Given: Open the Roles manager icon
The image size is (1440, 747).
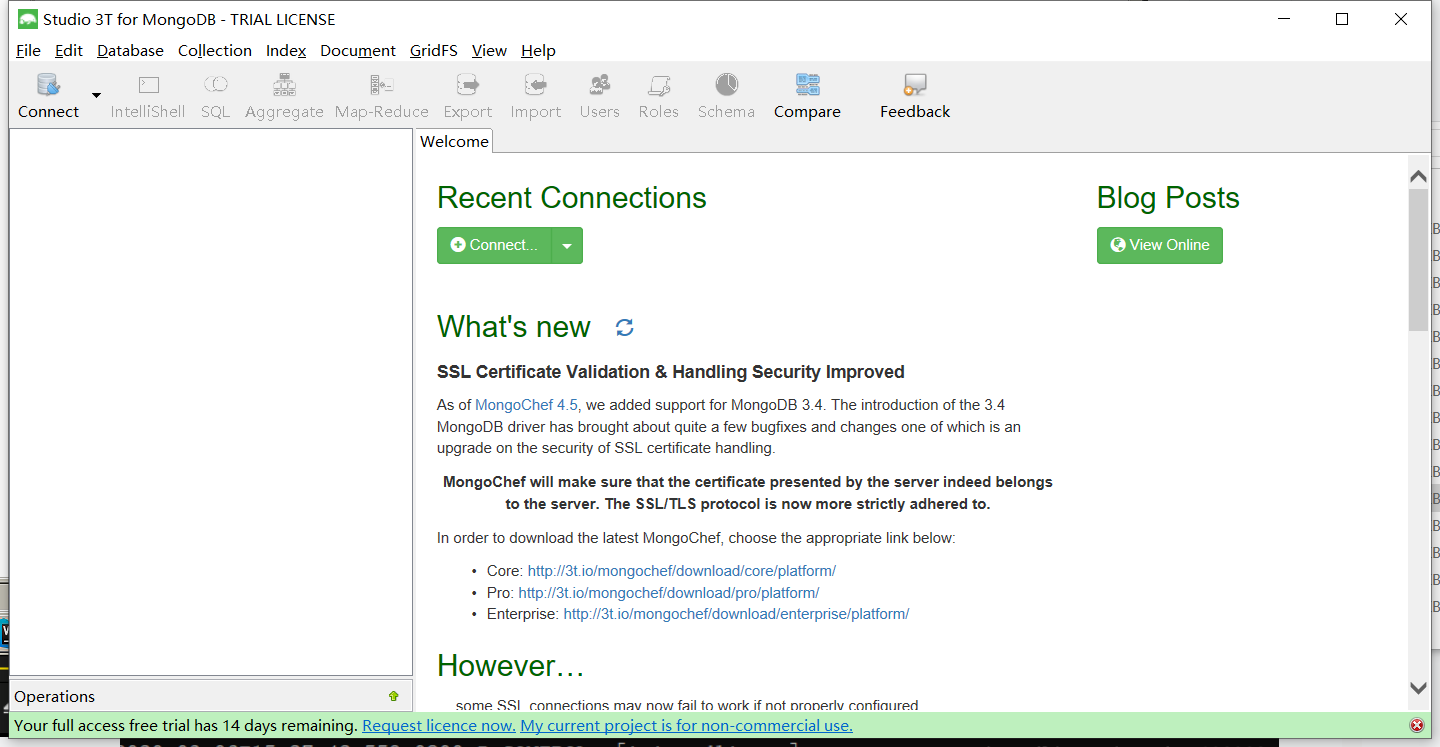Looking at the screenshot, I should (x=659, y=96).
